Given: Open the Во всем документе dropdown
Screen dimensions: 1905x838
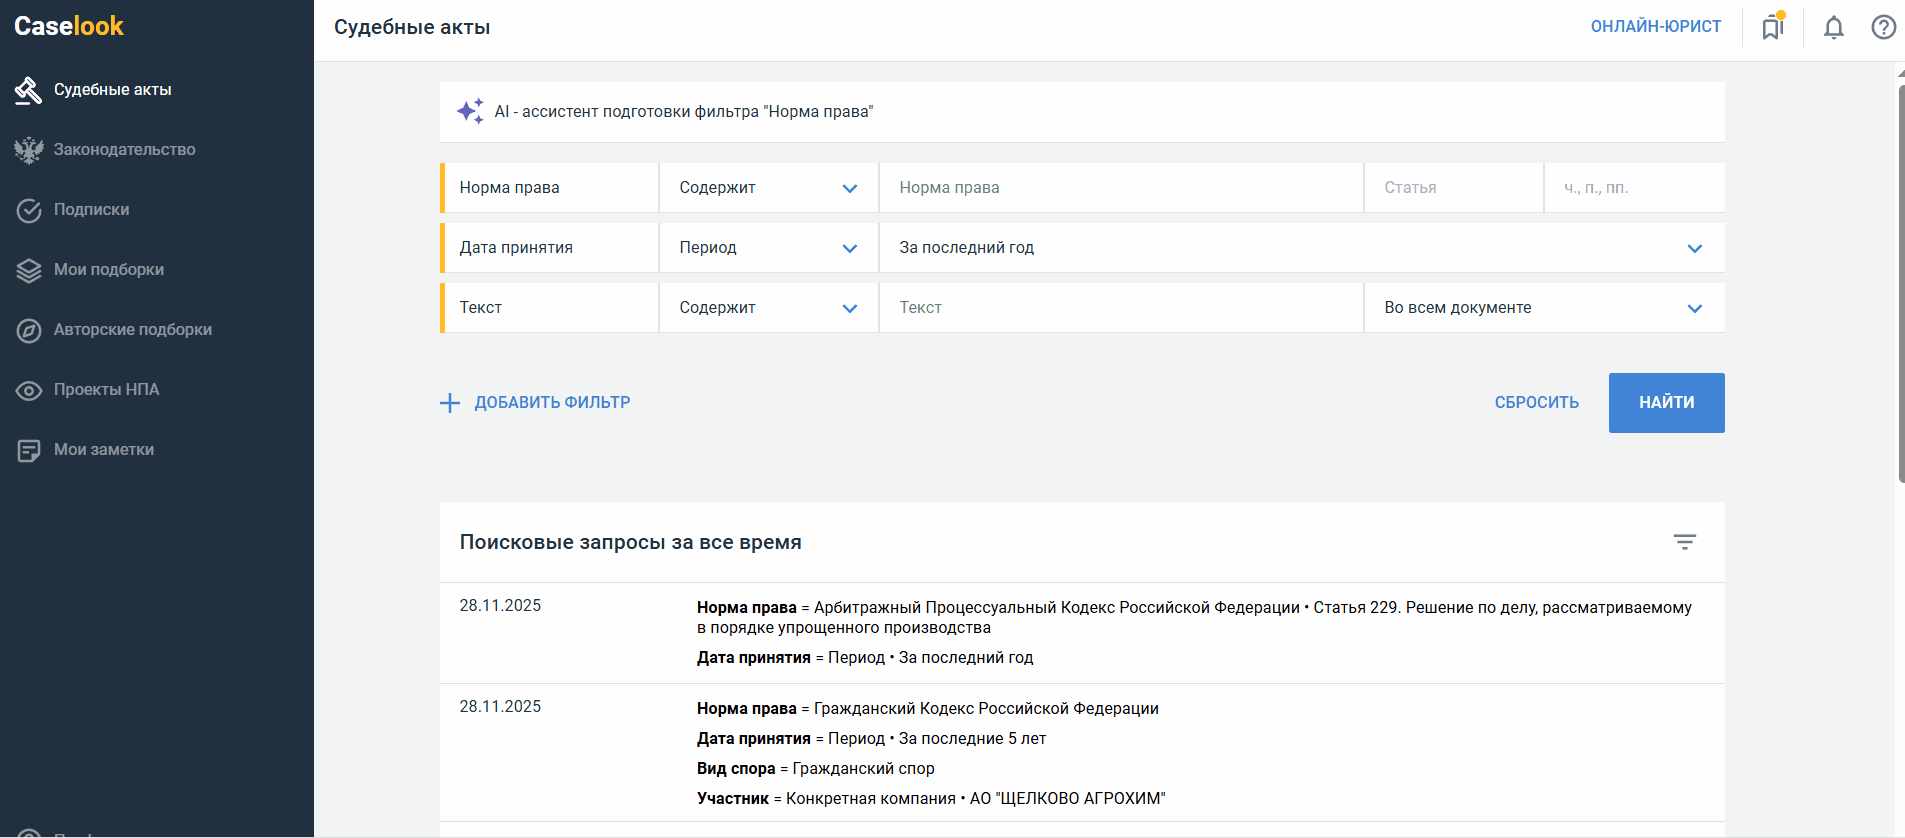Looking at the screenshot, I should coord(1543,308).
